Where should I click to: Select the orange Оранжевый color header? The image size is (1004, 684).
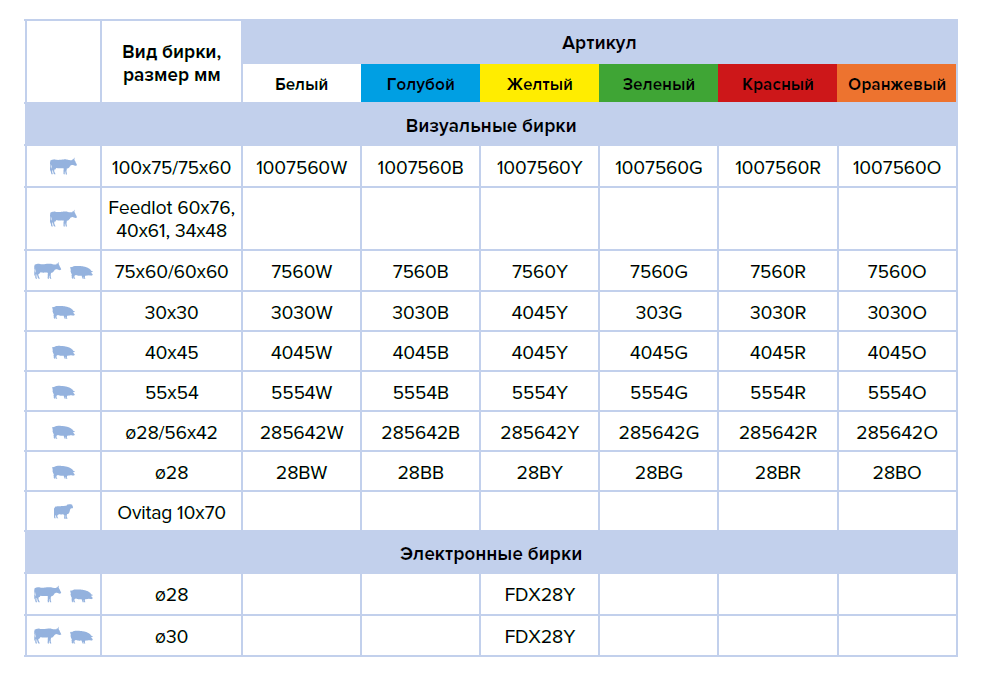tap(896, 83)
